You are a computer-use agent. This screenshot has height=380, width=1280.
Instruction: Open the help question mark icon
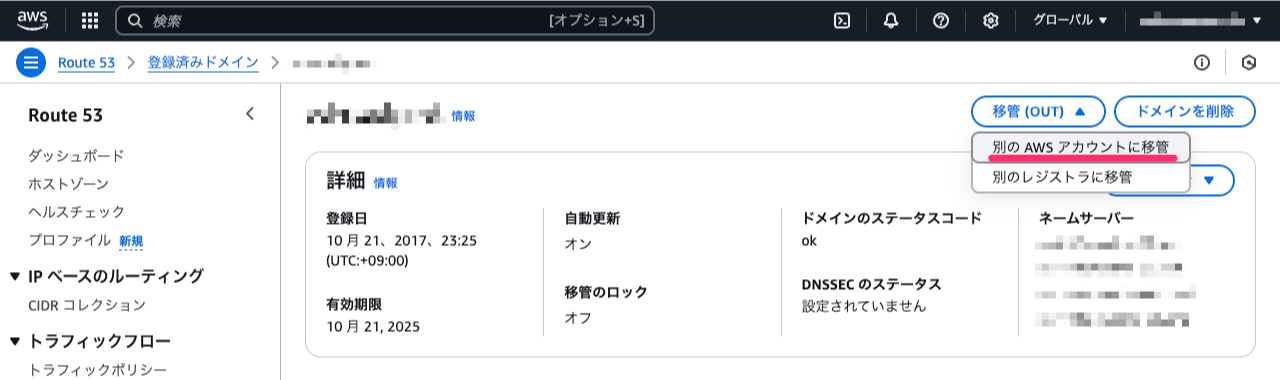(x=940, y=20)
